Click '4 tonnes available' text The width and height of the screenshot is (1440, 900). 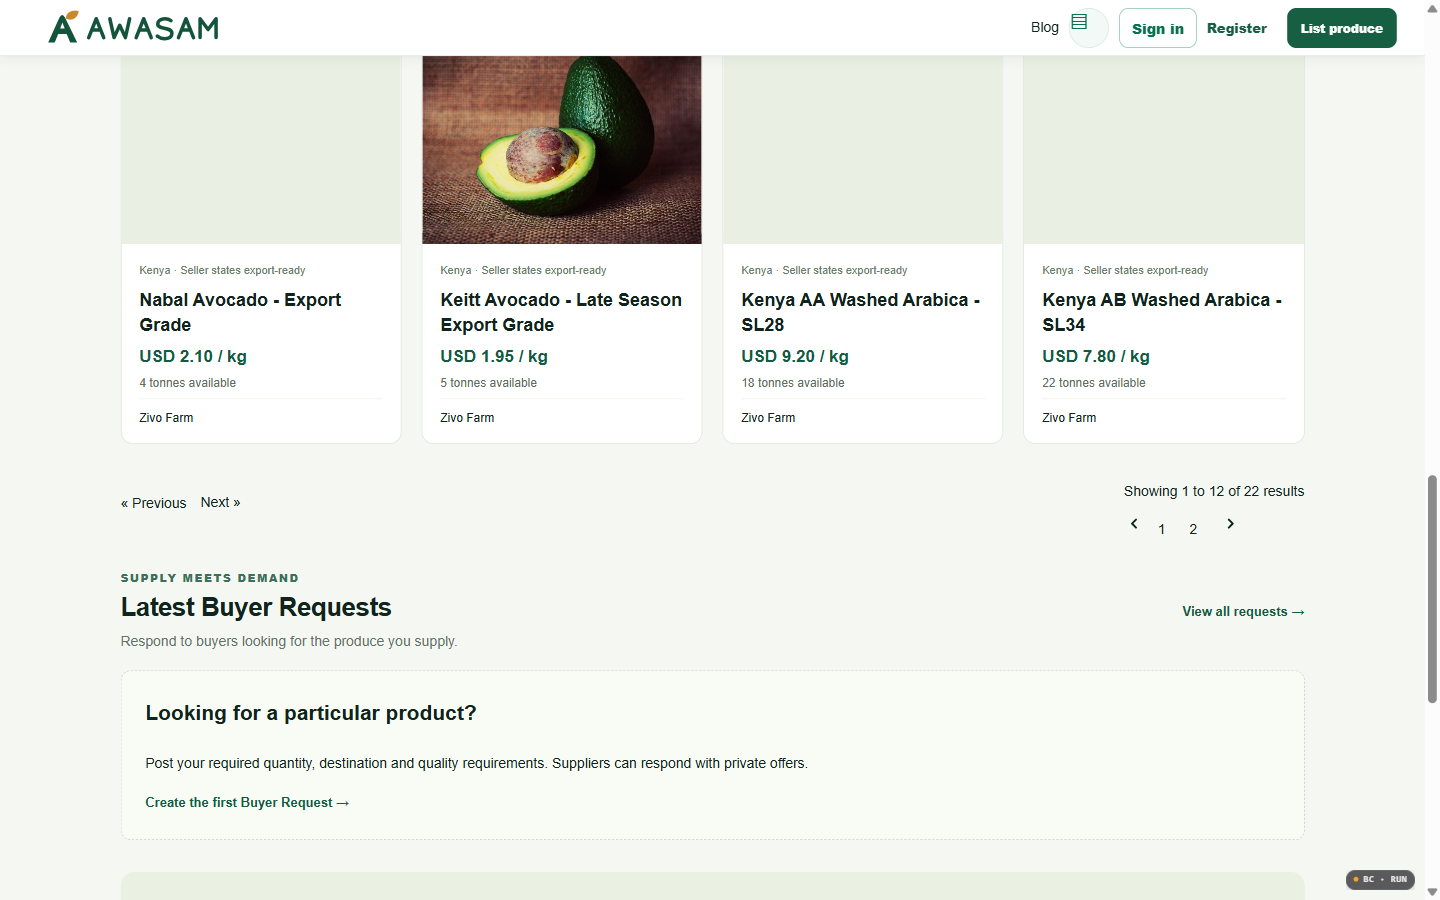coord(188,383)
